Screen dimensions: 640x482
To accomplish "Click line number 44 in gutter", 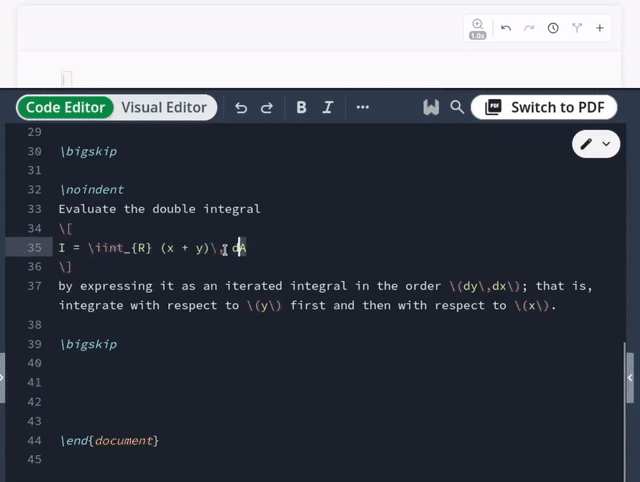I will coord(35,441).
